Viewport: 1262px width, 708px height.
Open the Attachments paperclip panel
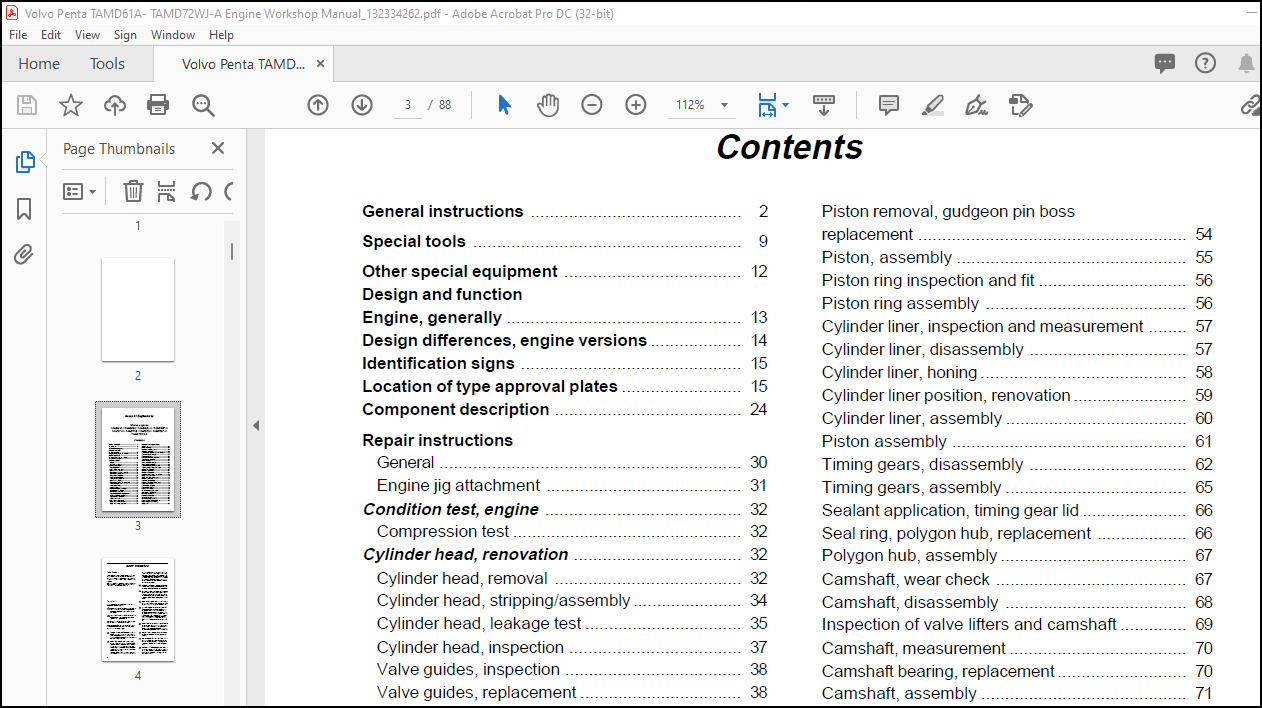pyautogui.click(x=24, y=255)
